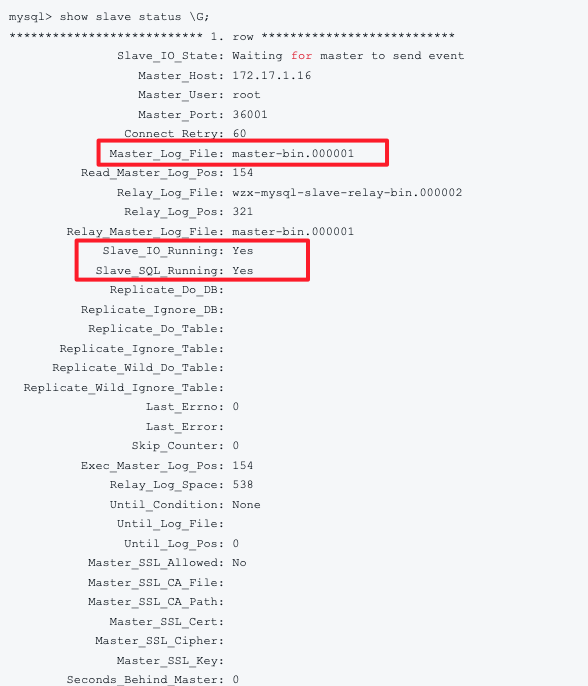This screenshot has width=588, height=686.
Task: Click the Replicate_Wild_Ignore_Table label
Action: coord(124,388)
